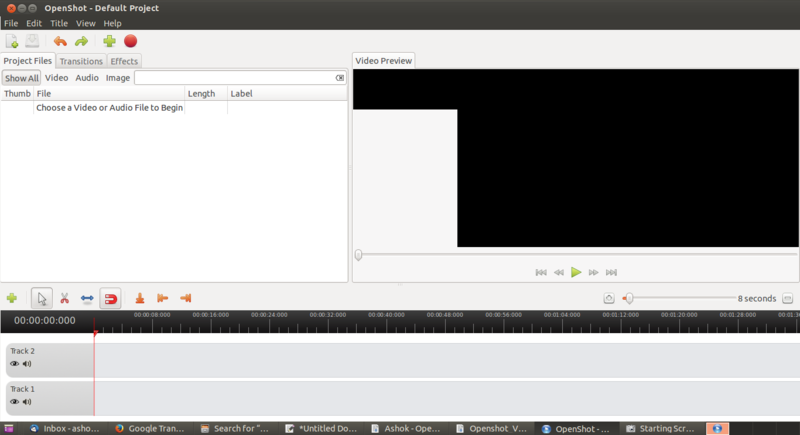This screenshot has width=800, height=435.
Task: Click the fast forward button
Action: [593, 272]
